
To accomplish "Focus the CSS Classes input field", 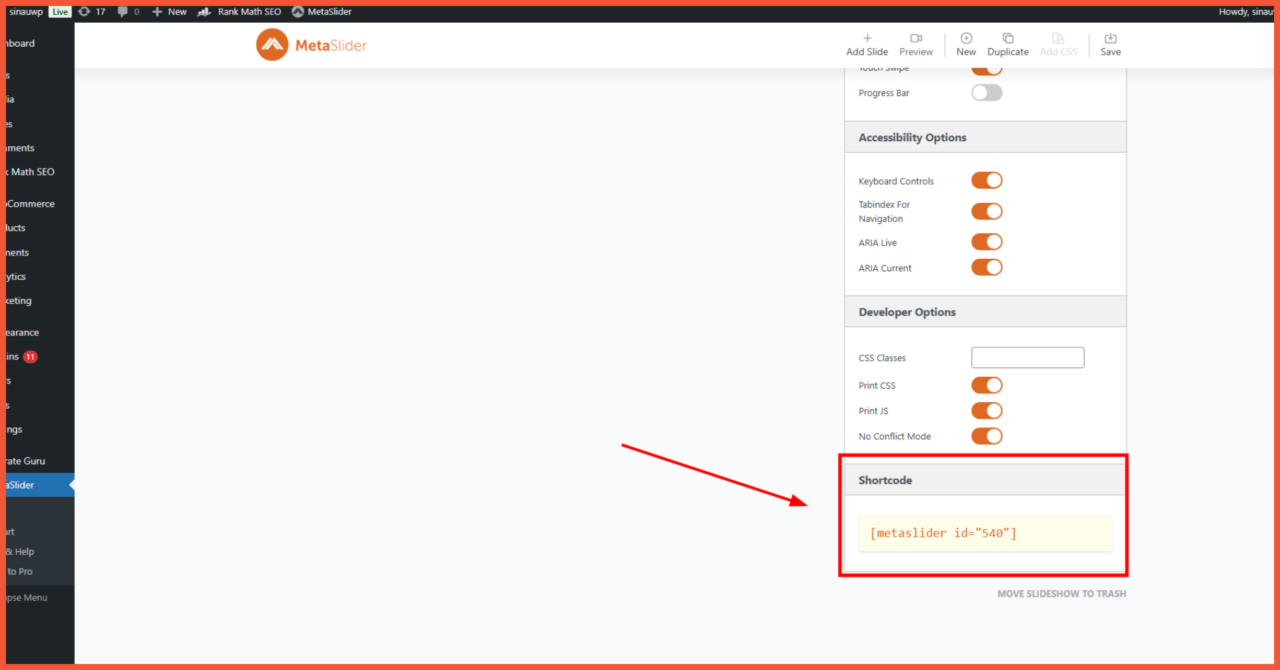I will [x=1028, y=358].
